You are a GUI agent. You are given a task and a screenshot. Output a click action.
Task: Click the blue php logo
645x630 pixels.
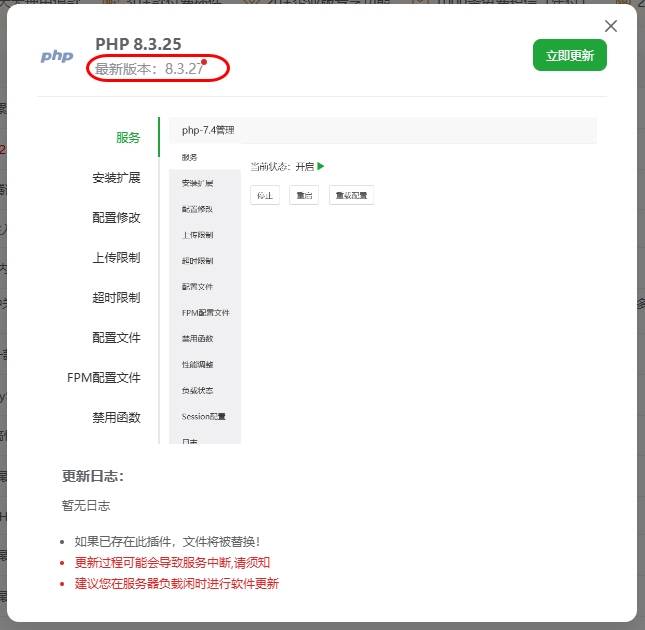coord(57,56)
